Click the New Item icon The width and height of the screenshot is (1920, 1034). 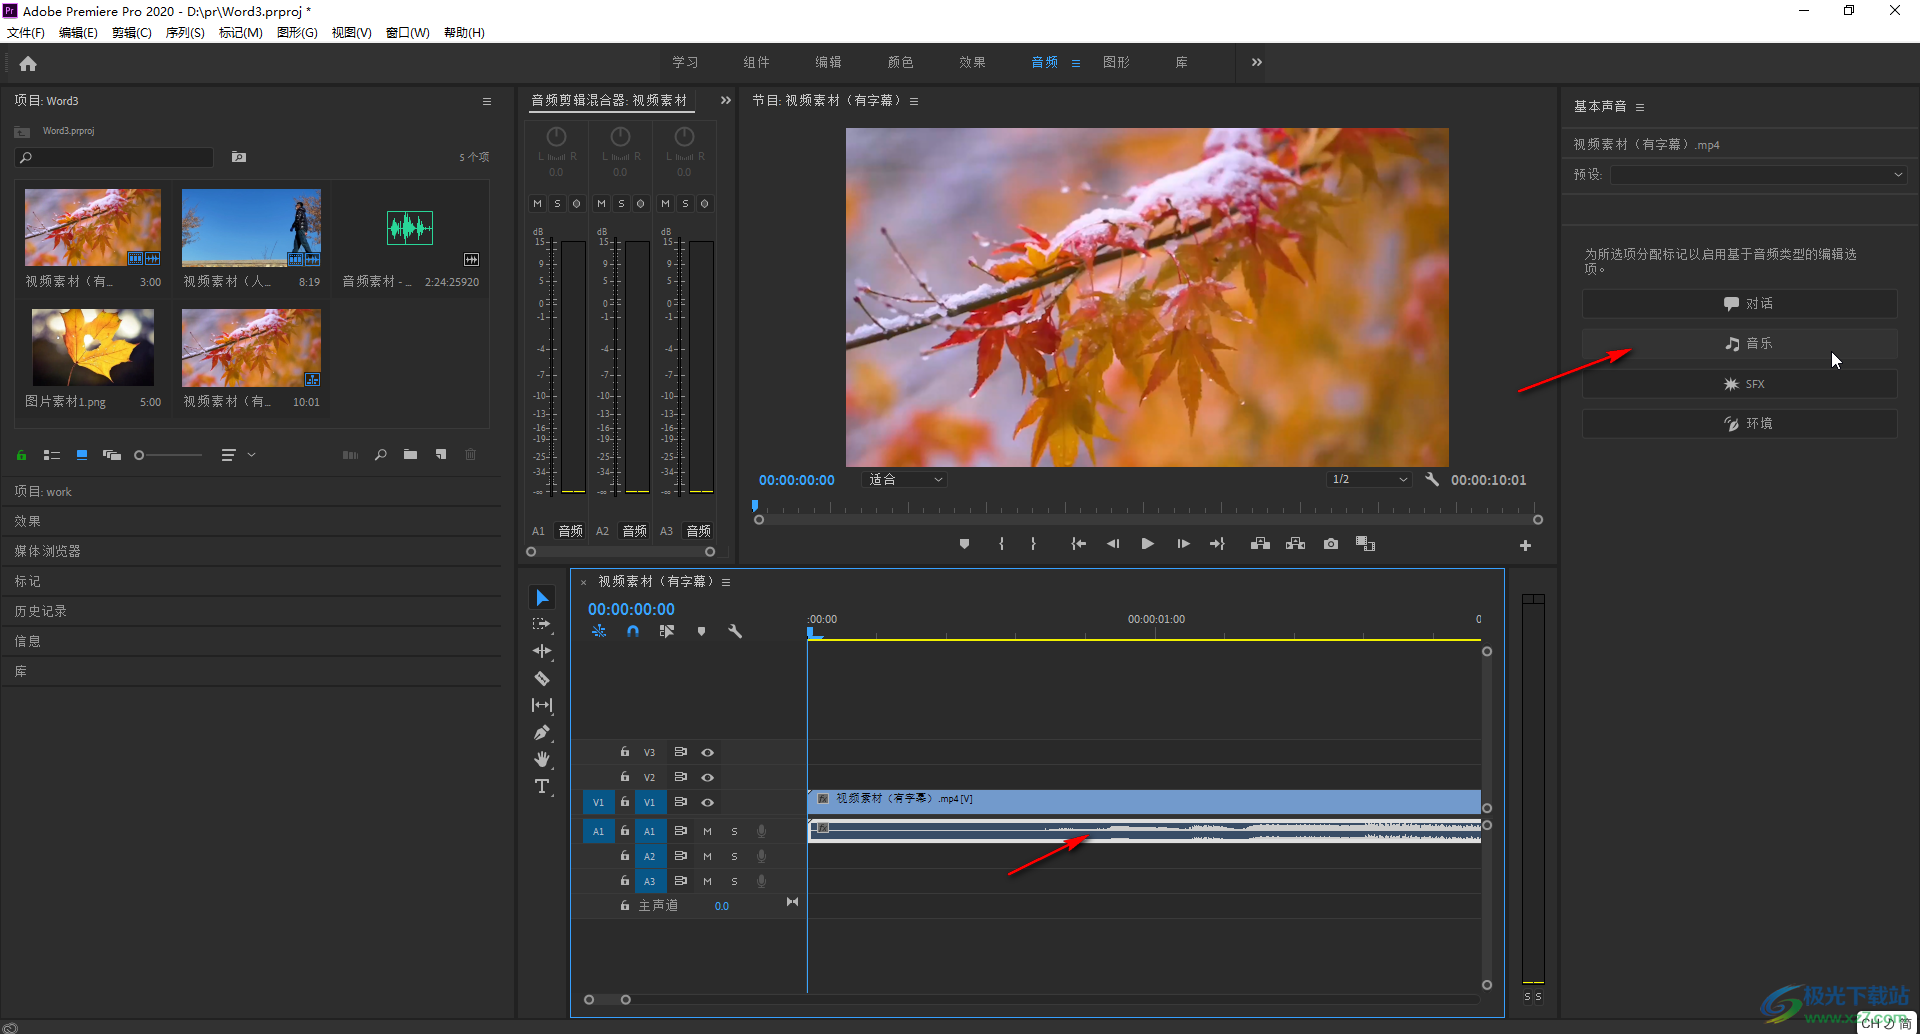tap(441, 455)
